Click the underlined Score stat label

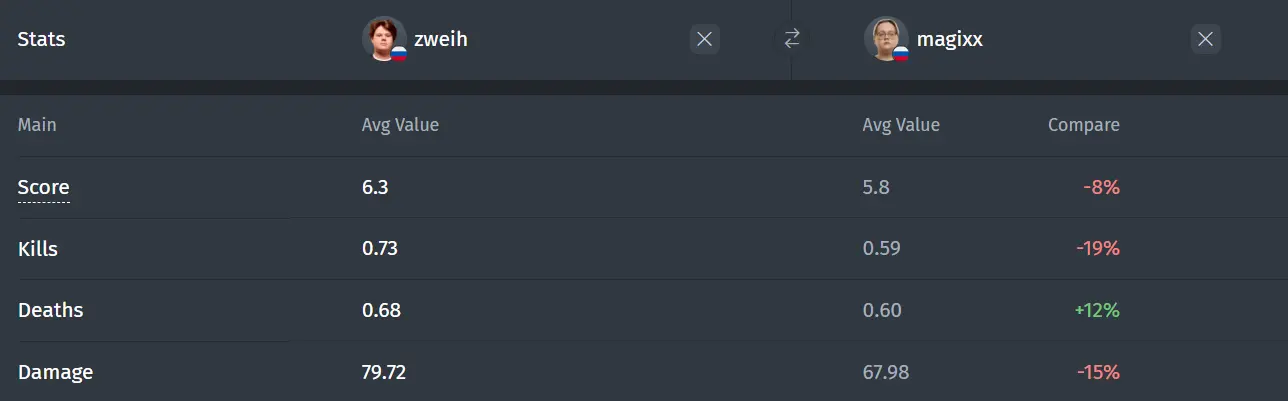click(44, 187)
